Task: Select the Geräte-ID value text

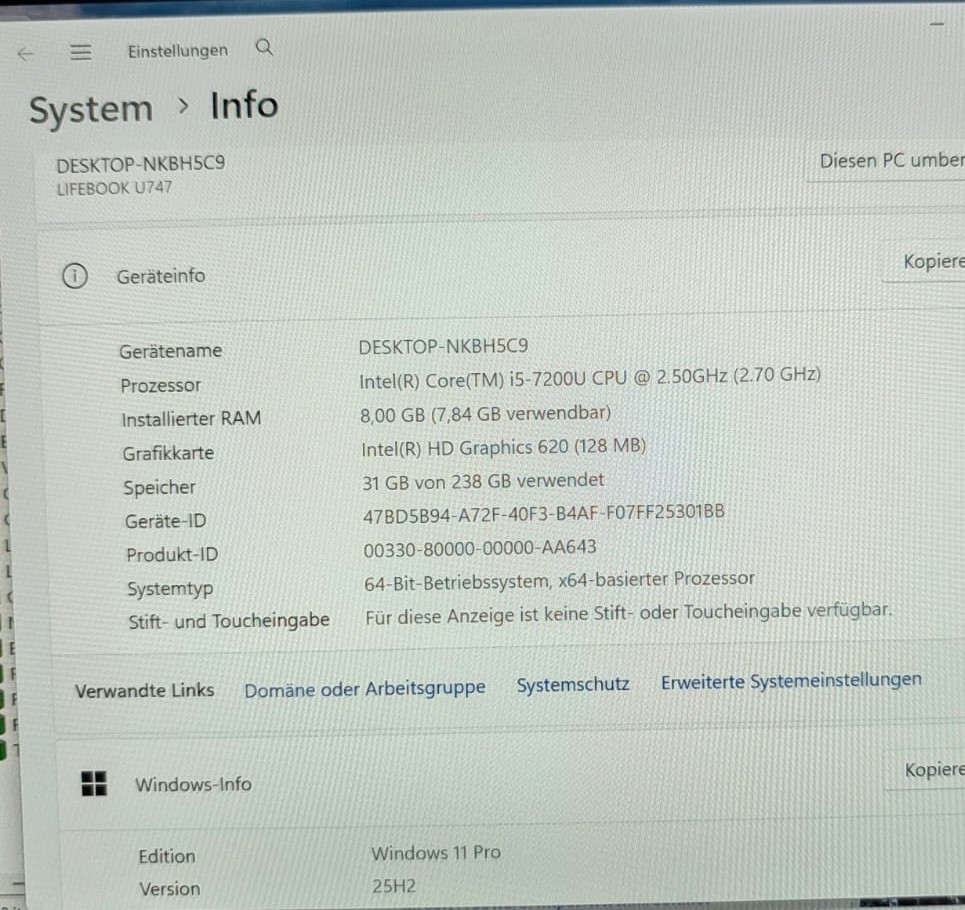Action: click(x=544, y=513)
